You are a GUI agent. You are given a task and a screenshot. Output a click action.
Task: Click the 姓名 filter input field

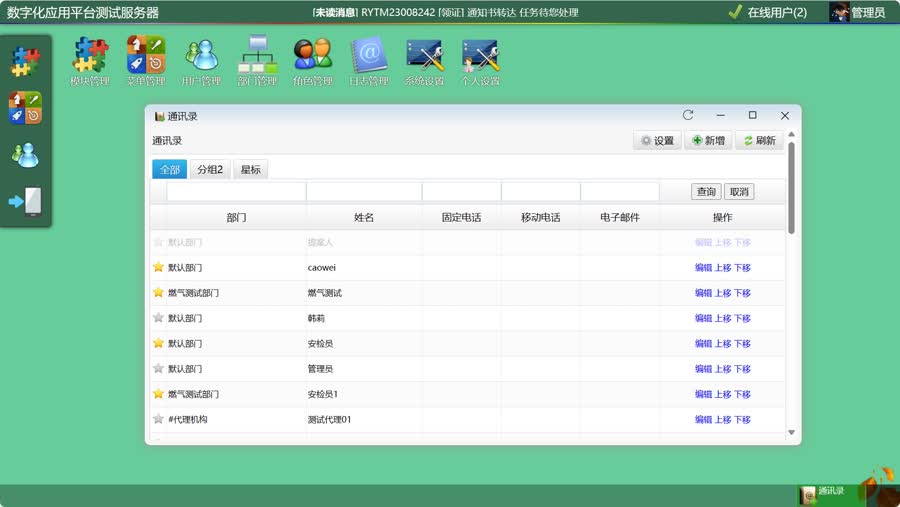363,192
